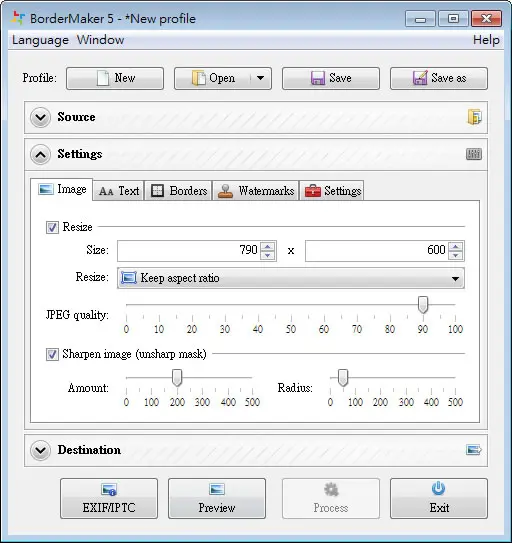Choose Save as for the profile
The height and width of the screenshot is (543, 512).
pyautogui.click(x=439, y=78)
